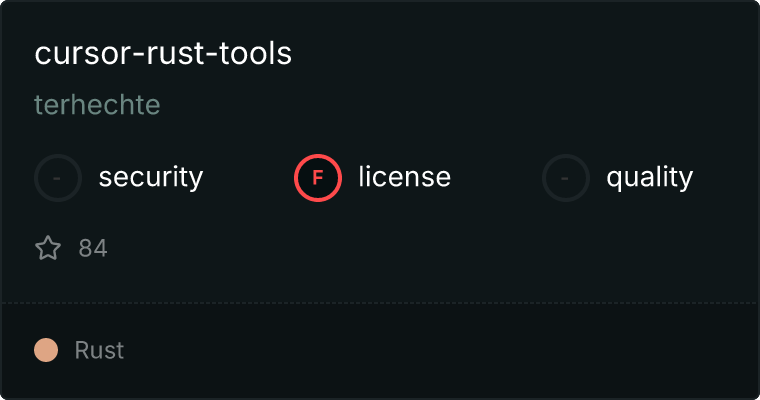
Task: Click the star outline icon
Action: (x=48, y=248)
